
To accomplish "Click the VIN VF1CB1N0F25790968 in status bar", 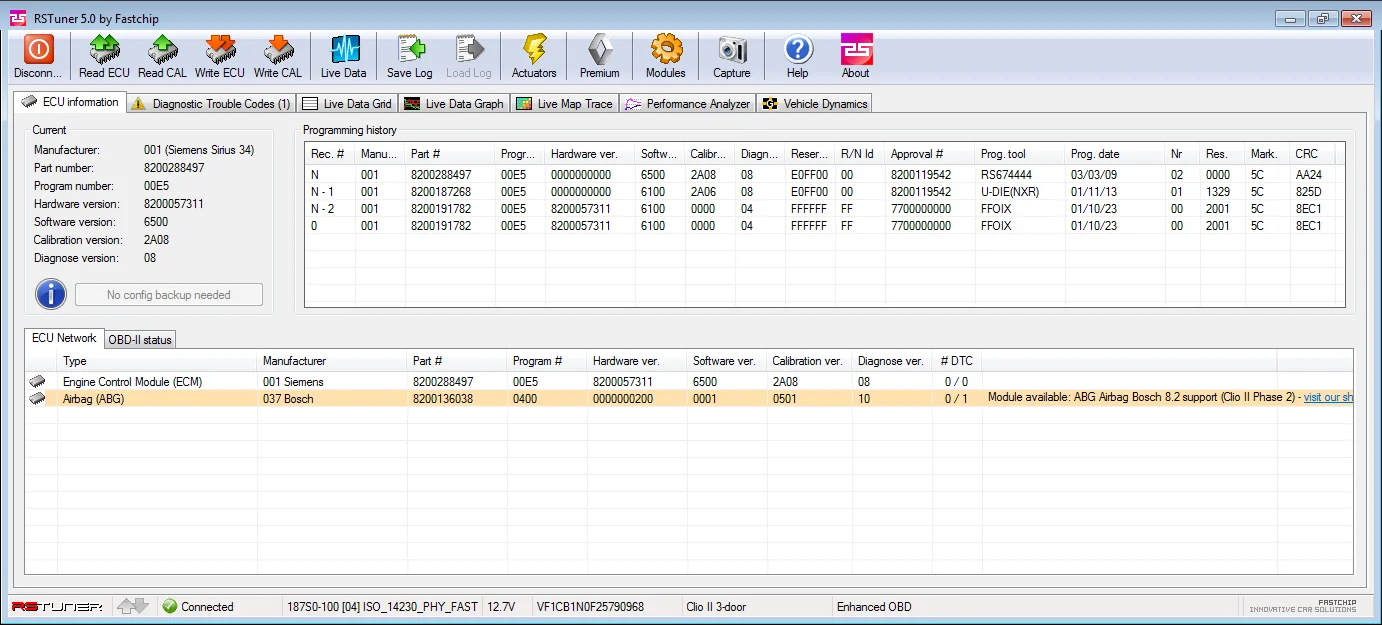I will 590,606.
